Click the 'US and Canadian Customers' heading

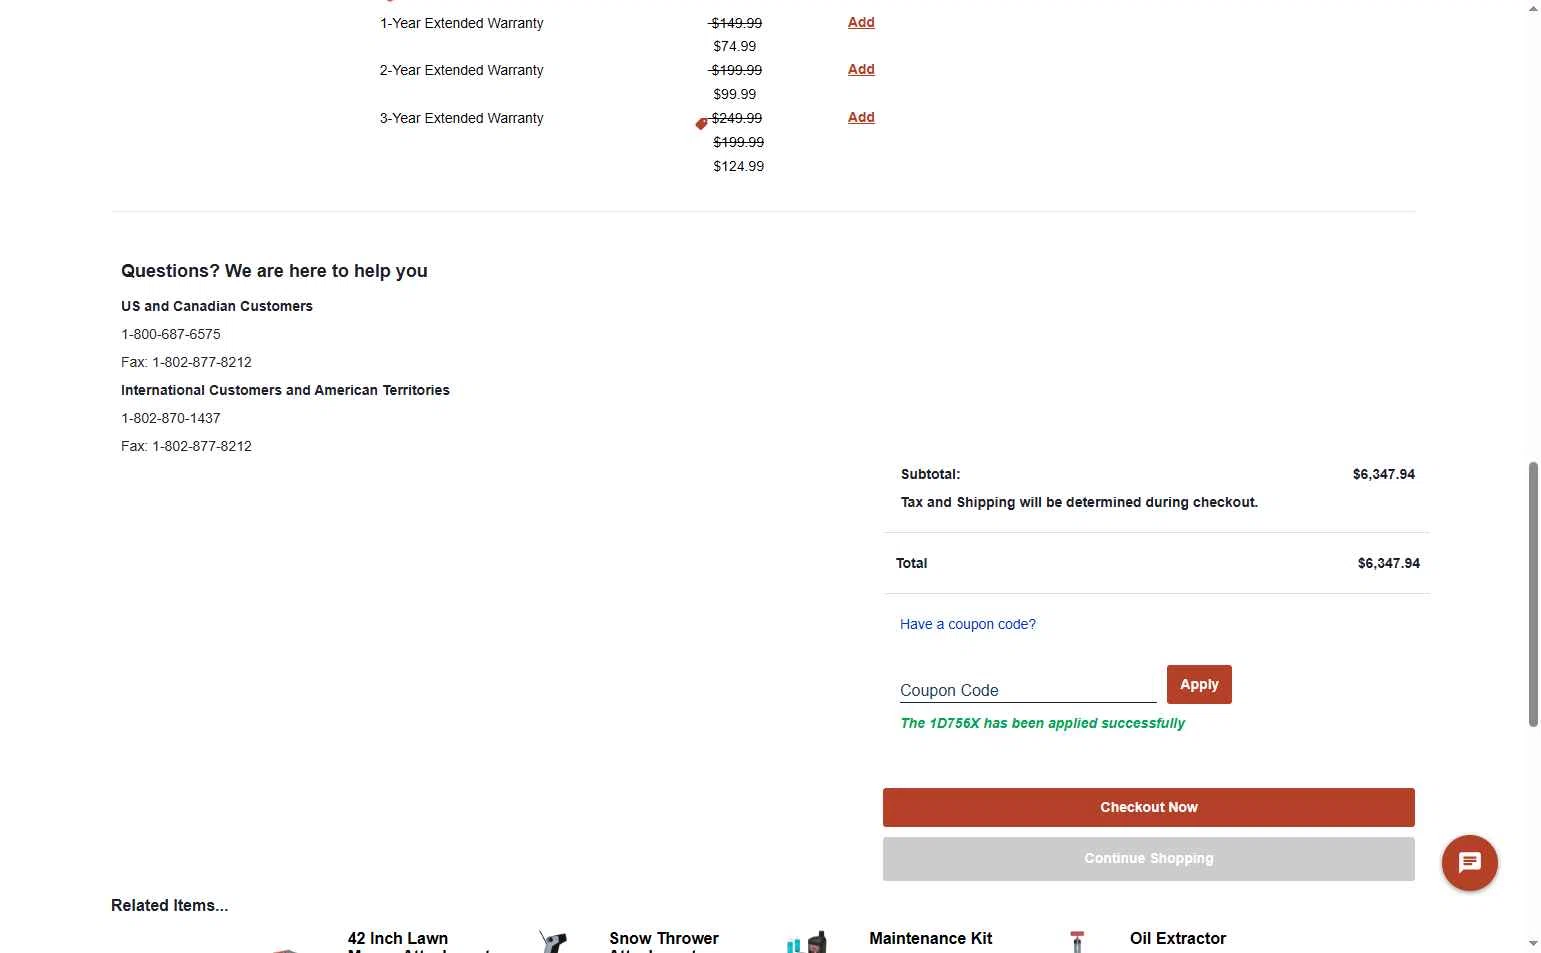coord(217,306)
